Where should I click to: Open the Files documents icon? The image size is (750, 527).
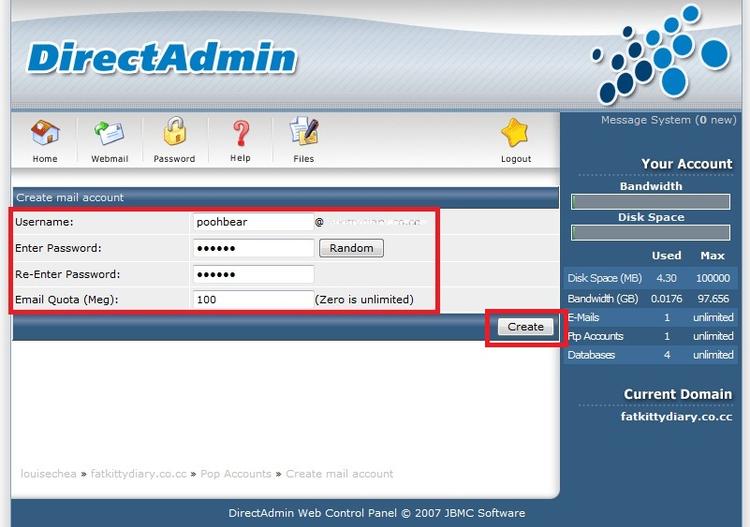coord(304,131)
